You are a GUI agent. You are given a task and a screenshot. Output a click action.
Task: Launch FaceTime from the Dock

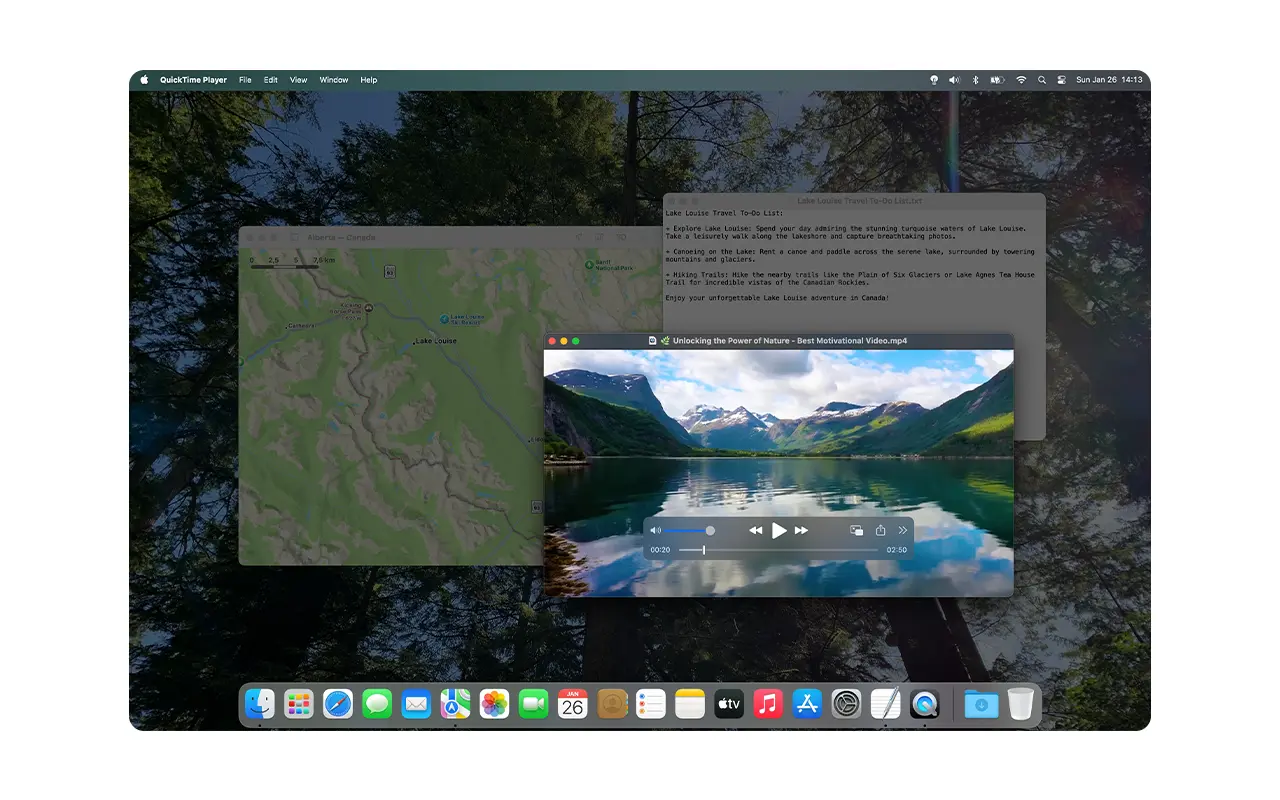pos(533,704)
